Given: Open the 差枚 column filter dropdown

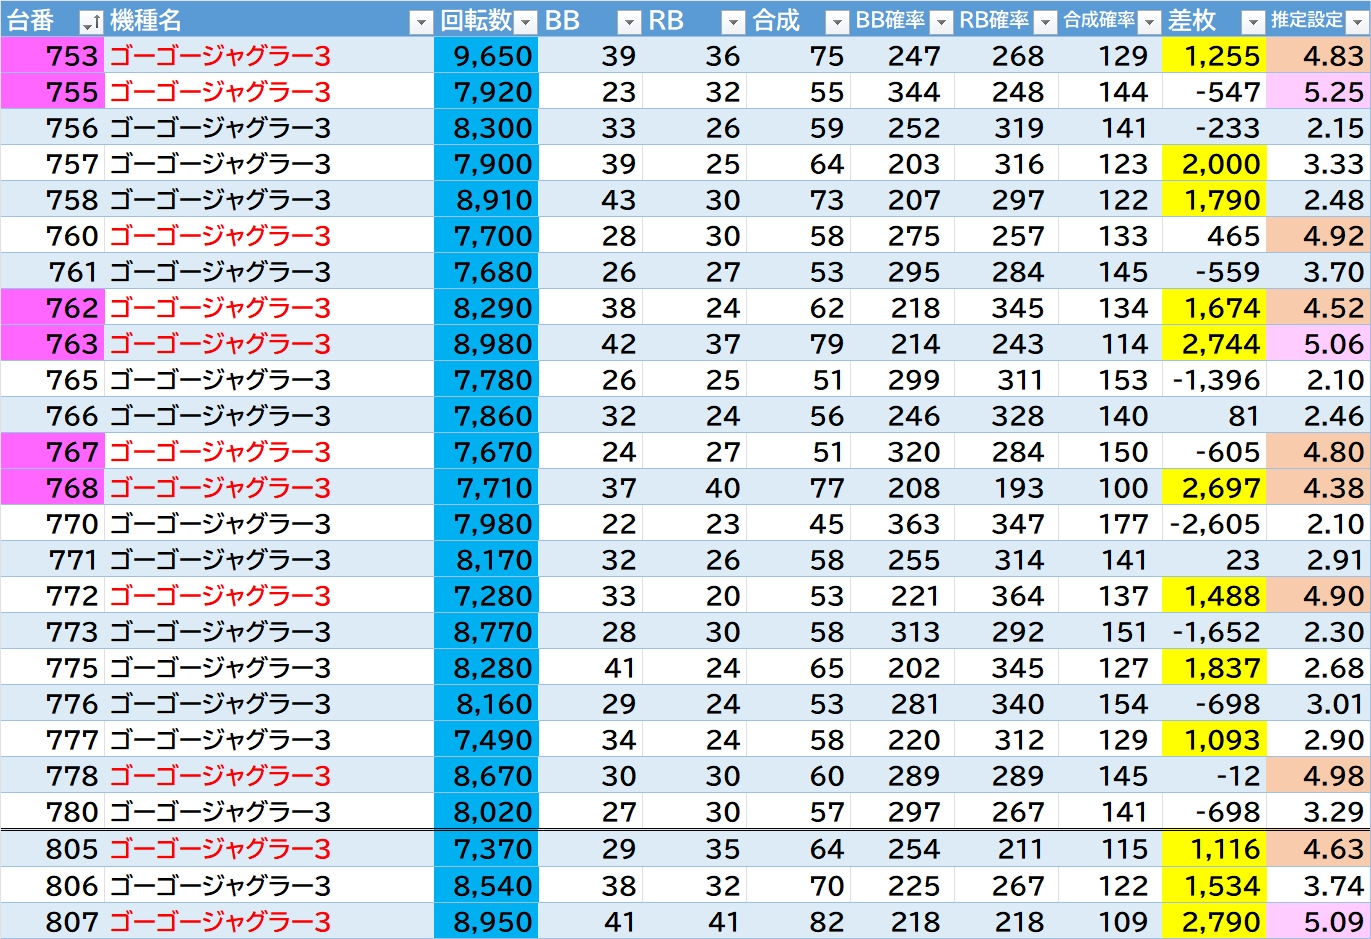Looking at the screenshot, I should click(1253, 22).
